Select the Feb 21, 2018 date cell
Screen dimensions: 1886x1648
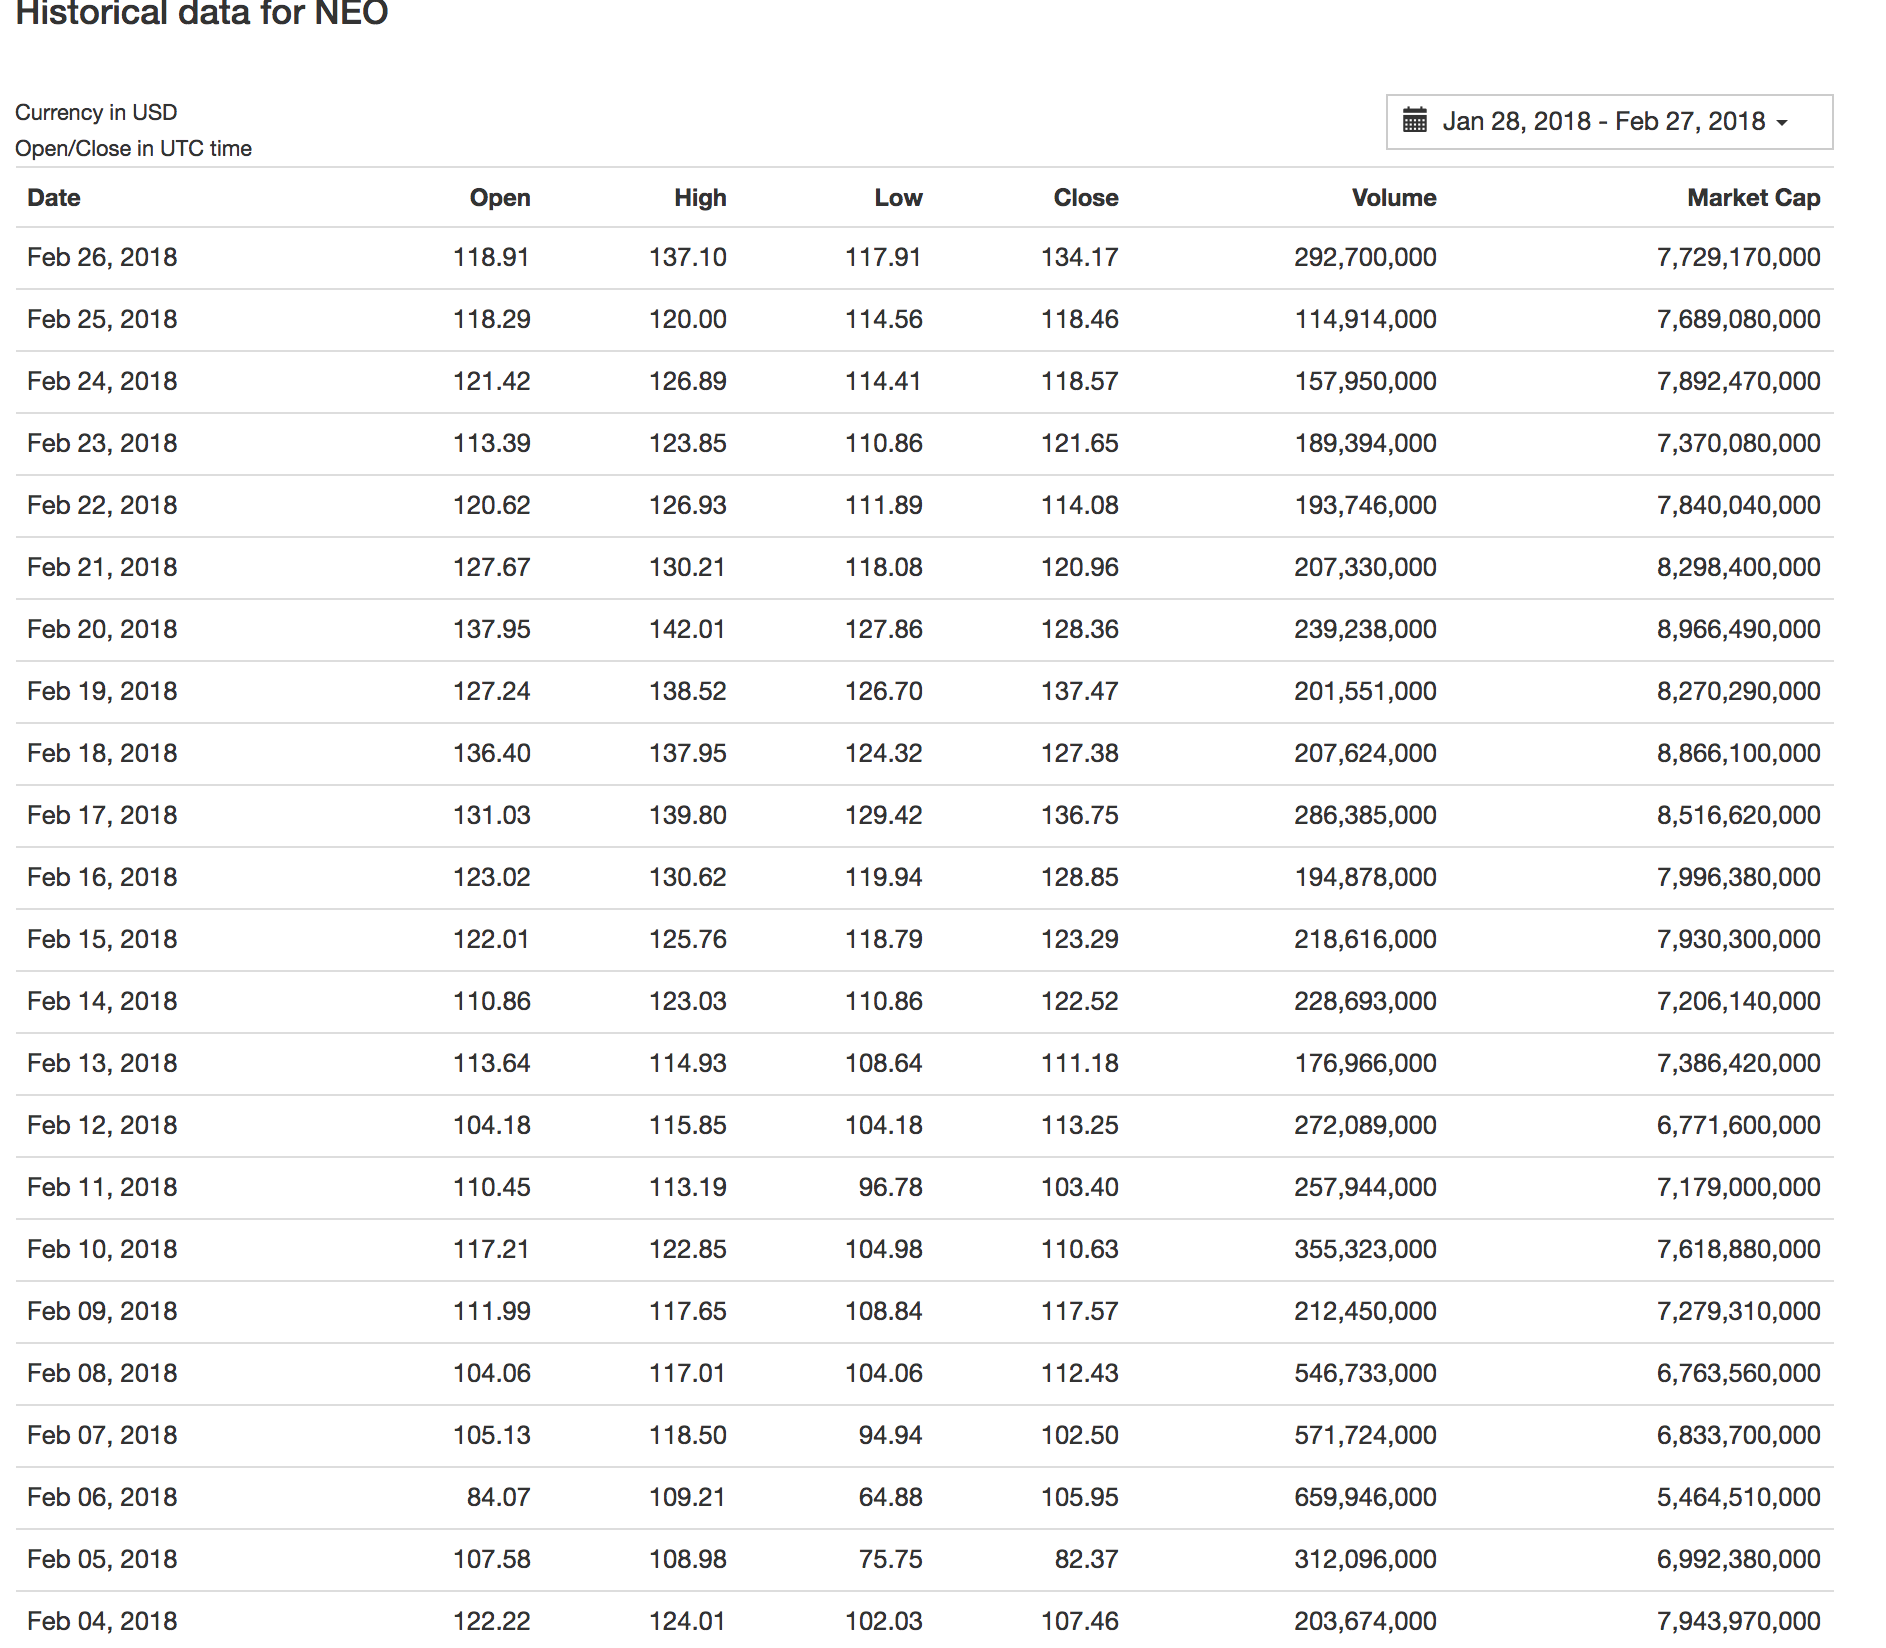102,568
